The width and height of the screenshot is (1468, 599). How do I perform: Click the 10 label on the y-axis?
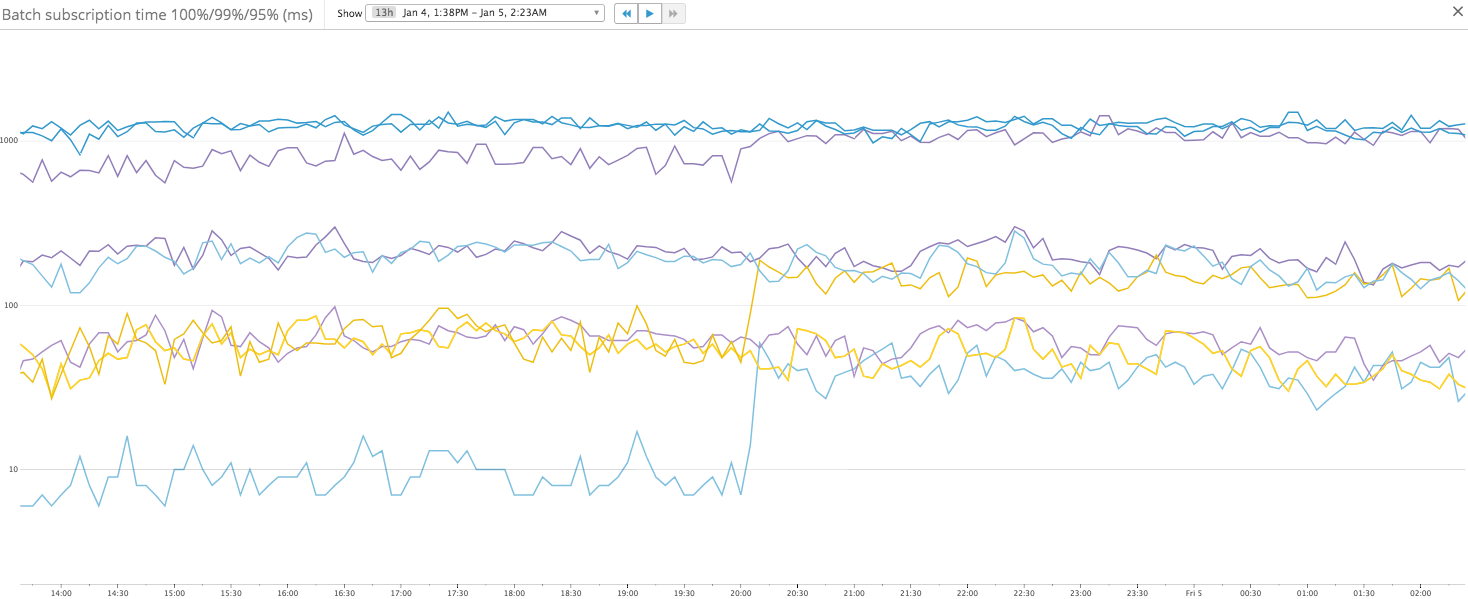pos(13,470)
